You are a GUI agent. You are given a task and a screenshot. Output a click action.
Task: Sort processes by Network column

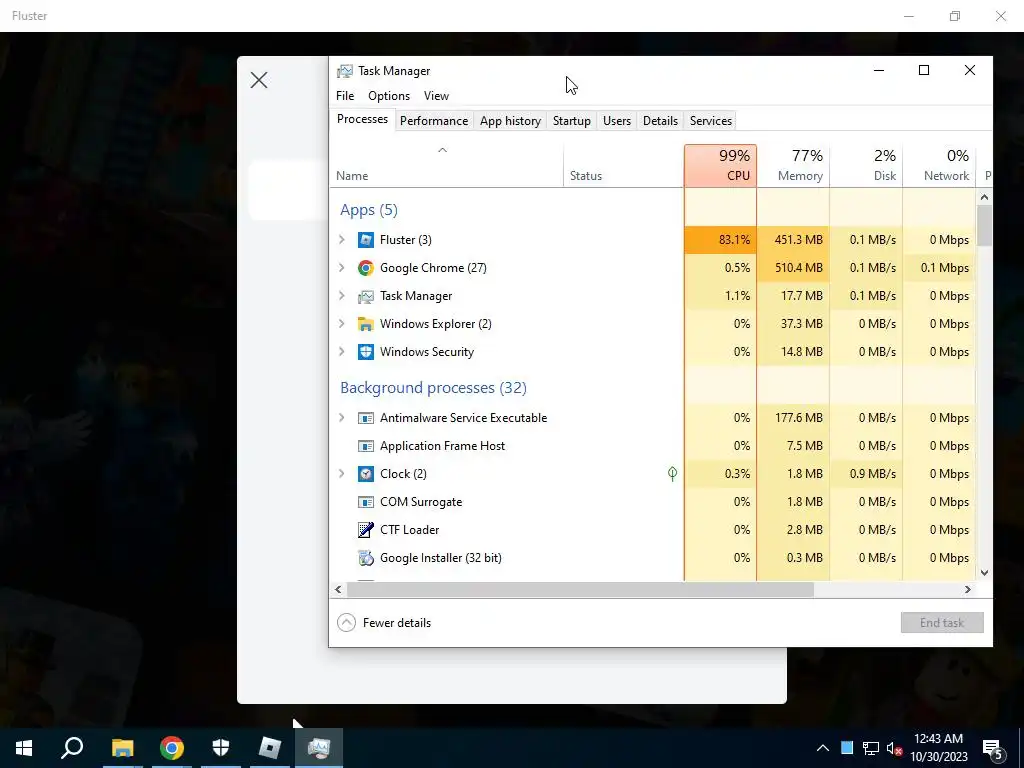coord(940,166)
